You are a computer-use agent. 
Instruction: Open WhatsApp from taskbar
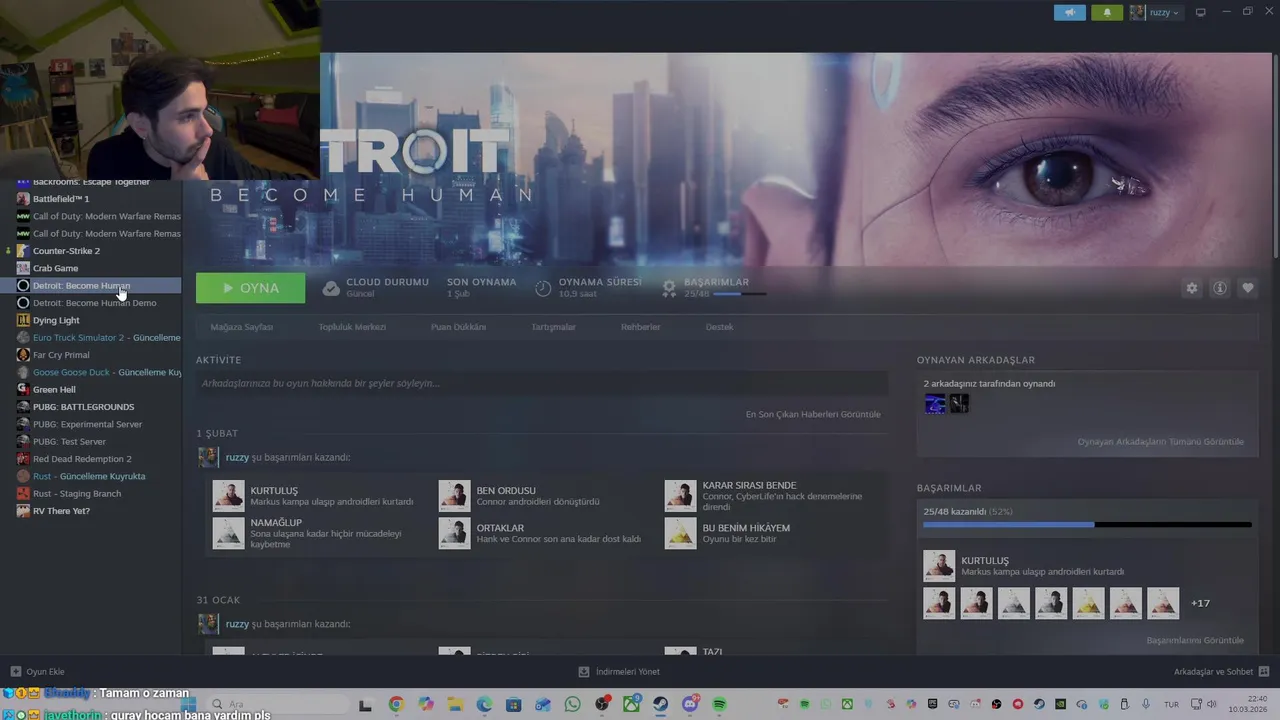coord(572,704)
